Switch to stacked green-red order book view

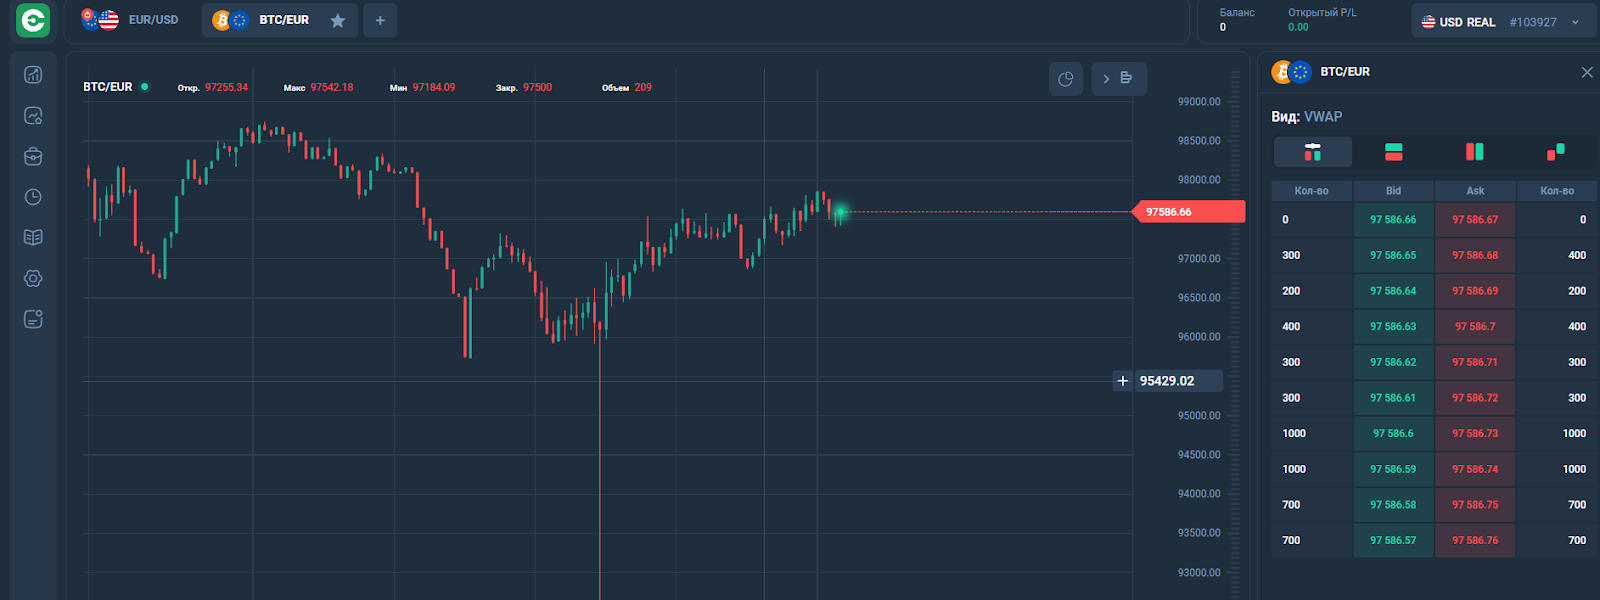1393,152
